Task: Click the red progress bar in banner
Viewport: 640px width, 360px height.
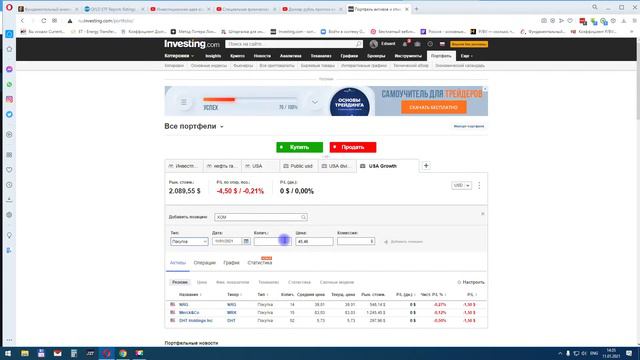Action: click(x=219, y=99)
